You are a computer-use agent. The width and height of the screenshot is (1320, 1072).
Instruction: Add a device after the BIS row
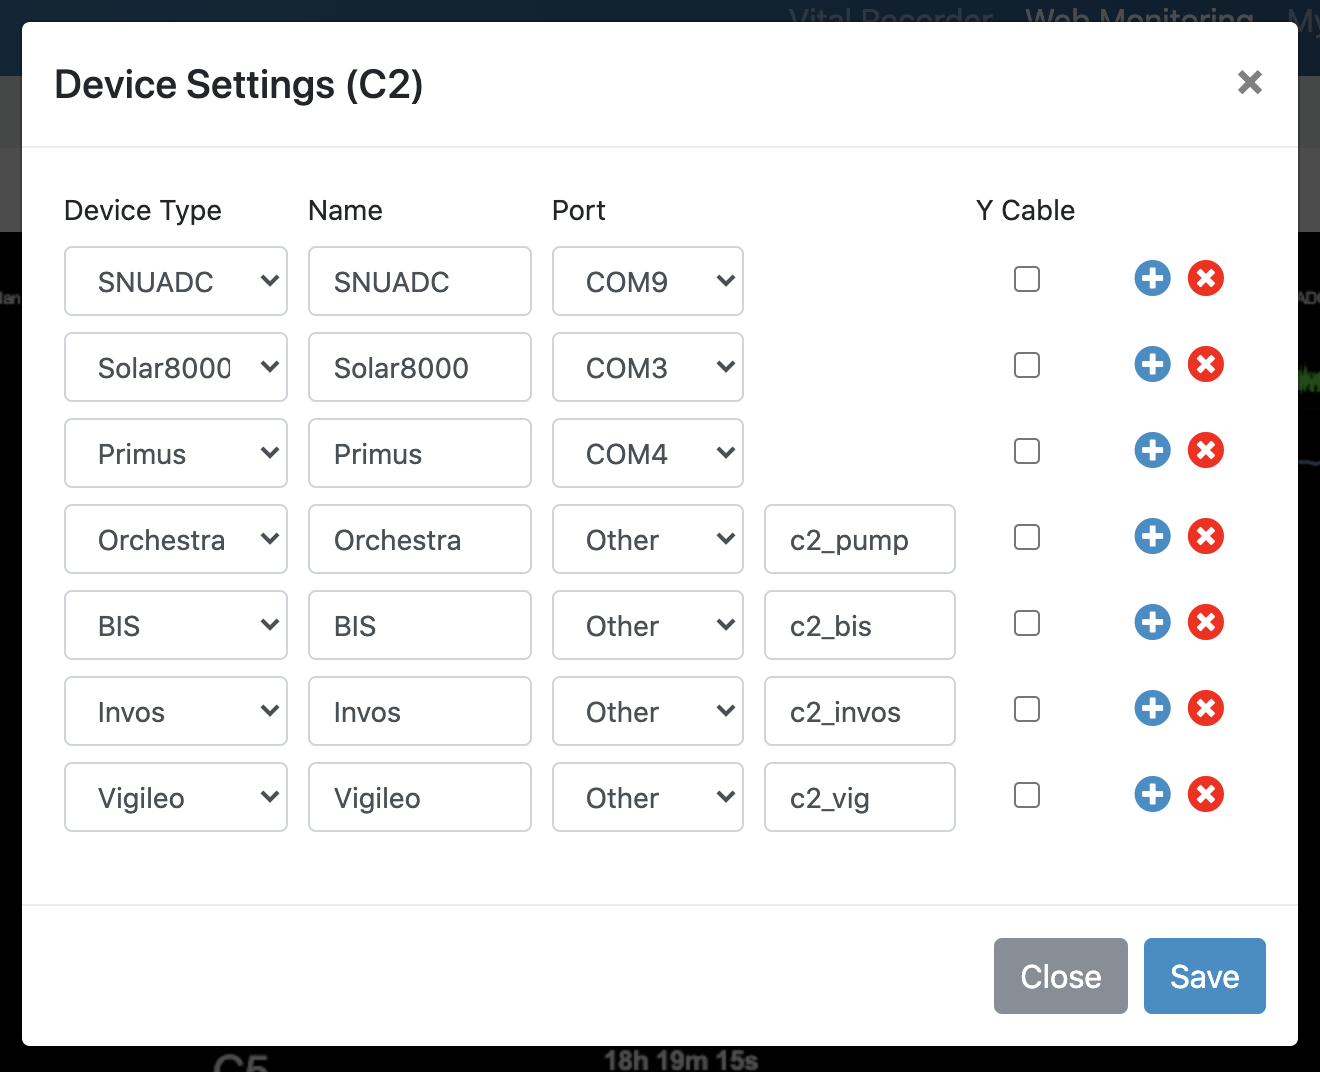(x=1153, y=622)
